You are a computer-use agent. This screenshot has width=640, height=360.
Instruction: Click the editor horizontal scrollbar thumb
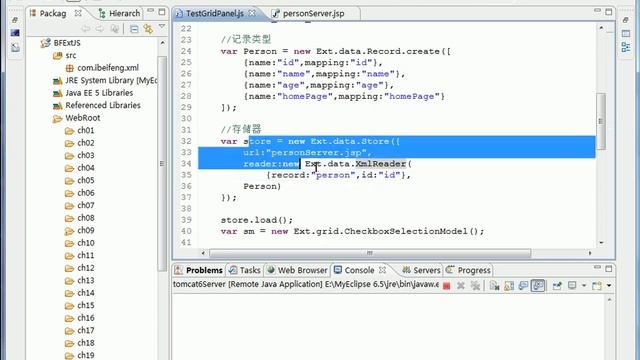tap(370, 253)
